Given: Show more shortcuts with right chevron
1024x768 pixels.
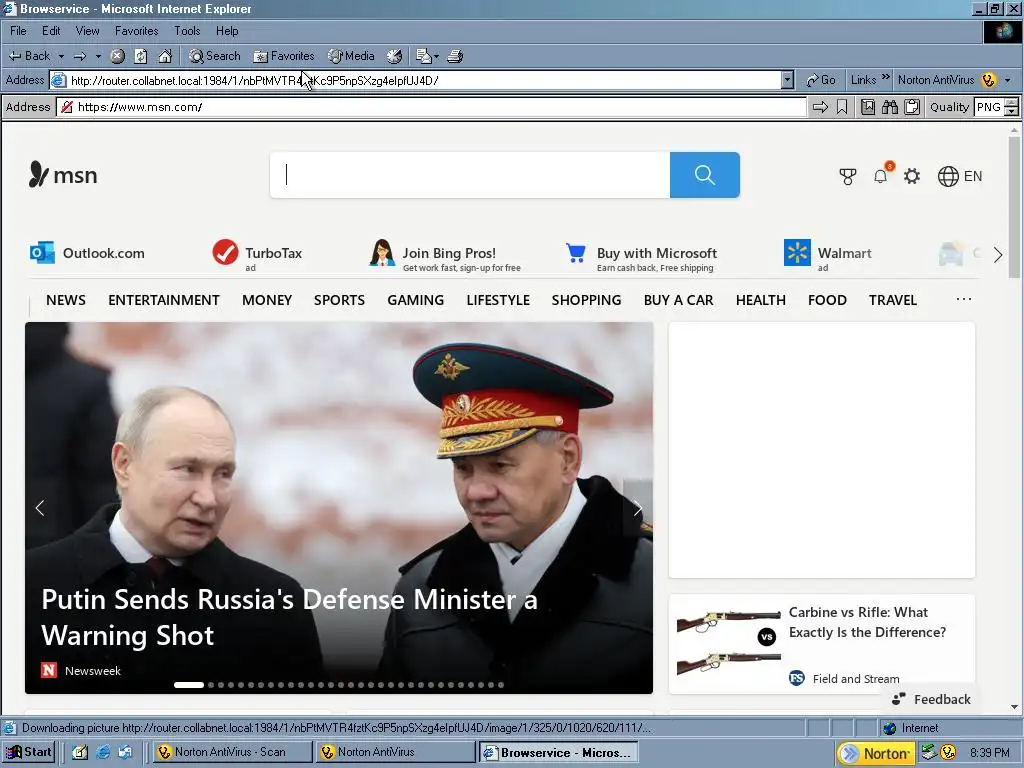Looking at the screenshot, I should pos(998,255).
